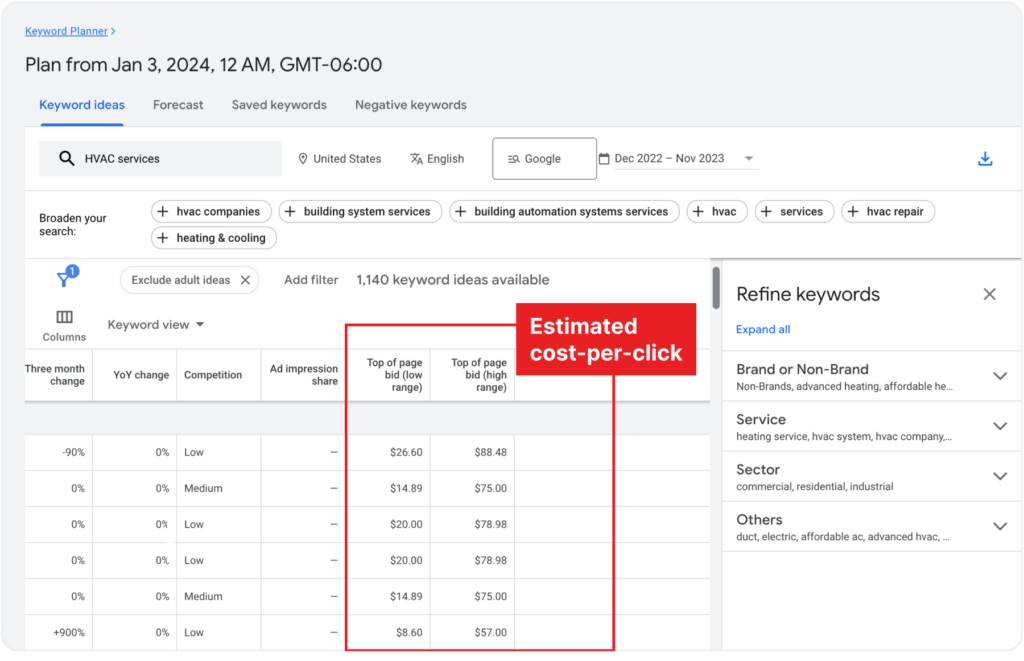Image resolution: width=1024 pixels, height=661 pixels.
Task: Expand the Sector refine section
Action: (x=1000, y=477)
